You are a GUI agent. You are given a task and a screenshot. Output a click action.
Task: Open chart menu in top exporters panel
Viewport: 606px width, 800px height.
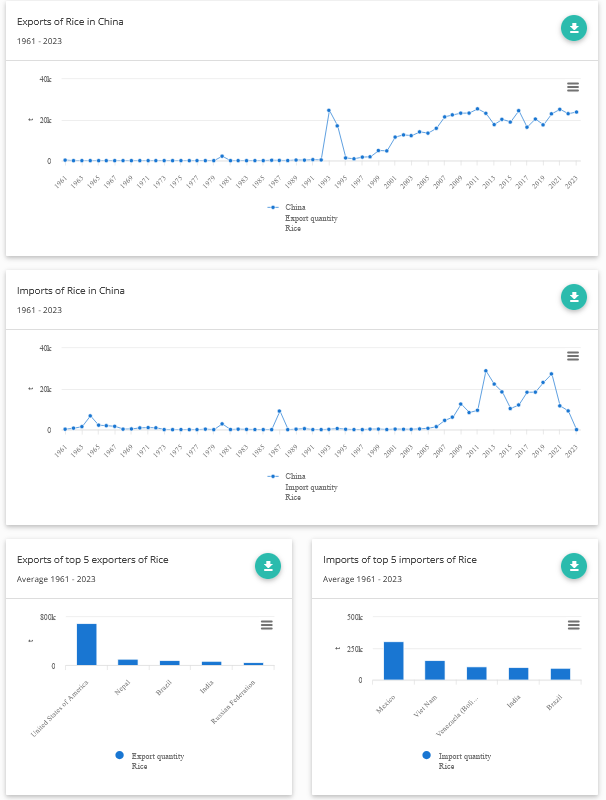pyautogui.click(x=267, y=625)
